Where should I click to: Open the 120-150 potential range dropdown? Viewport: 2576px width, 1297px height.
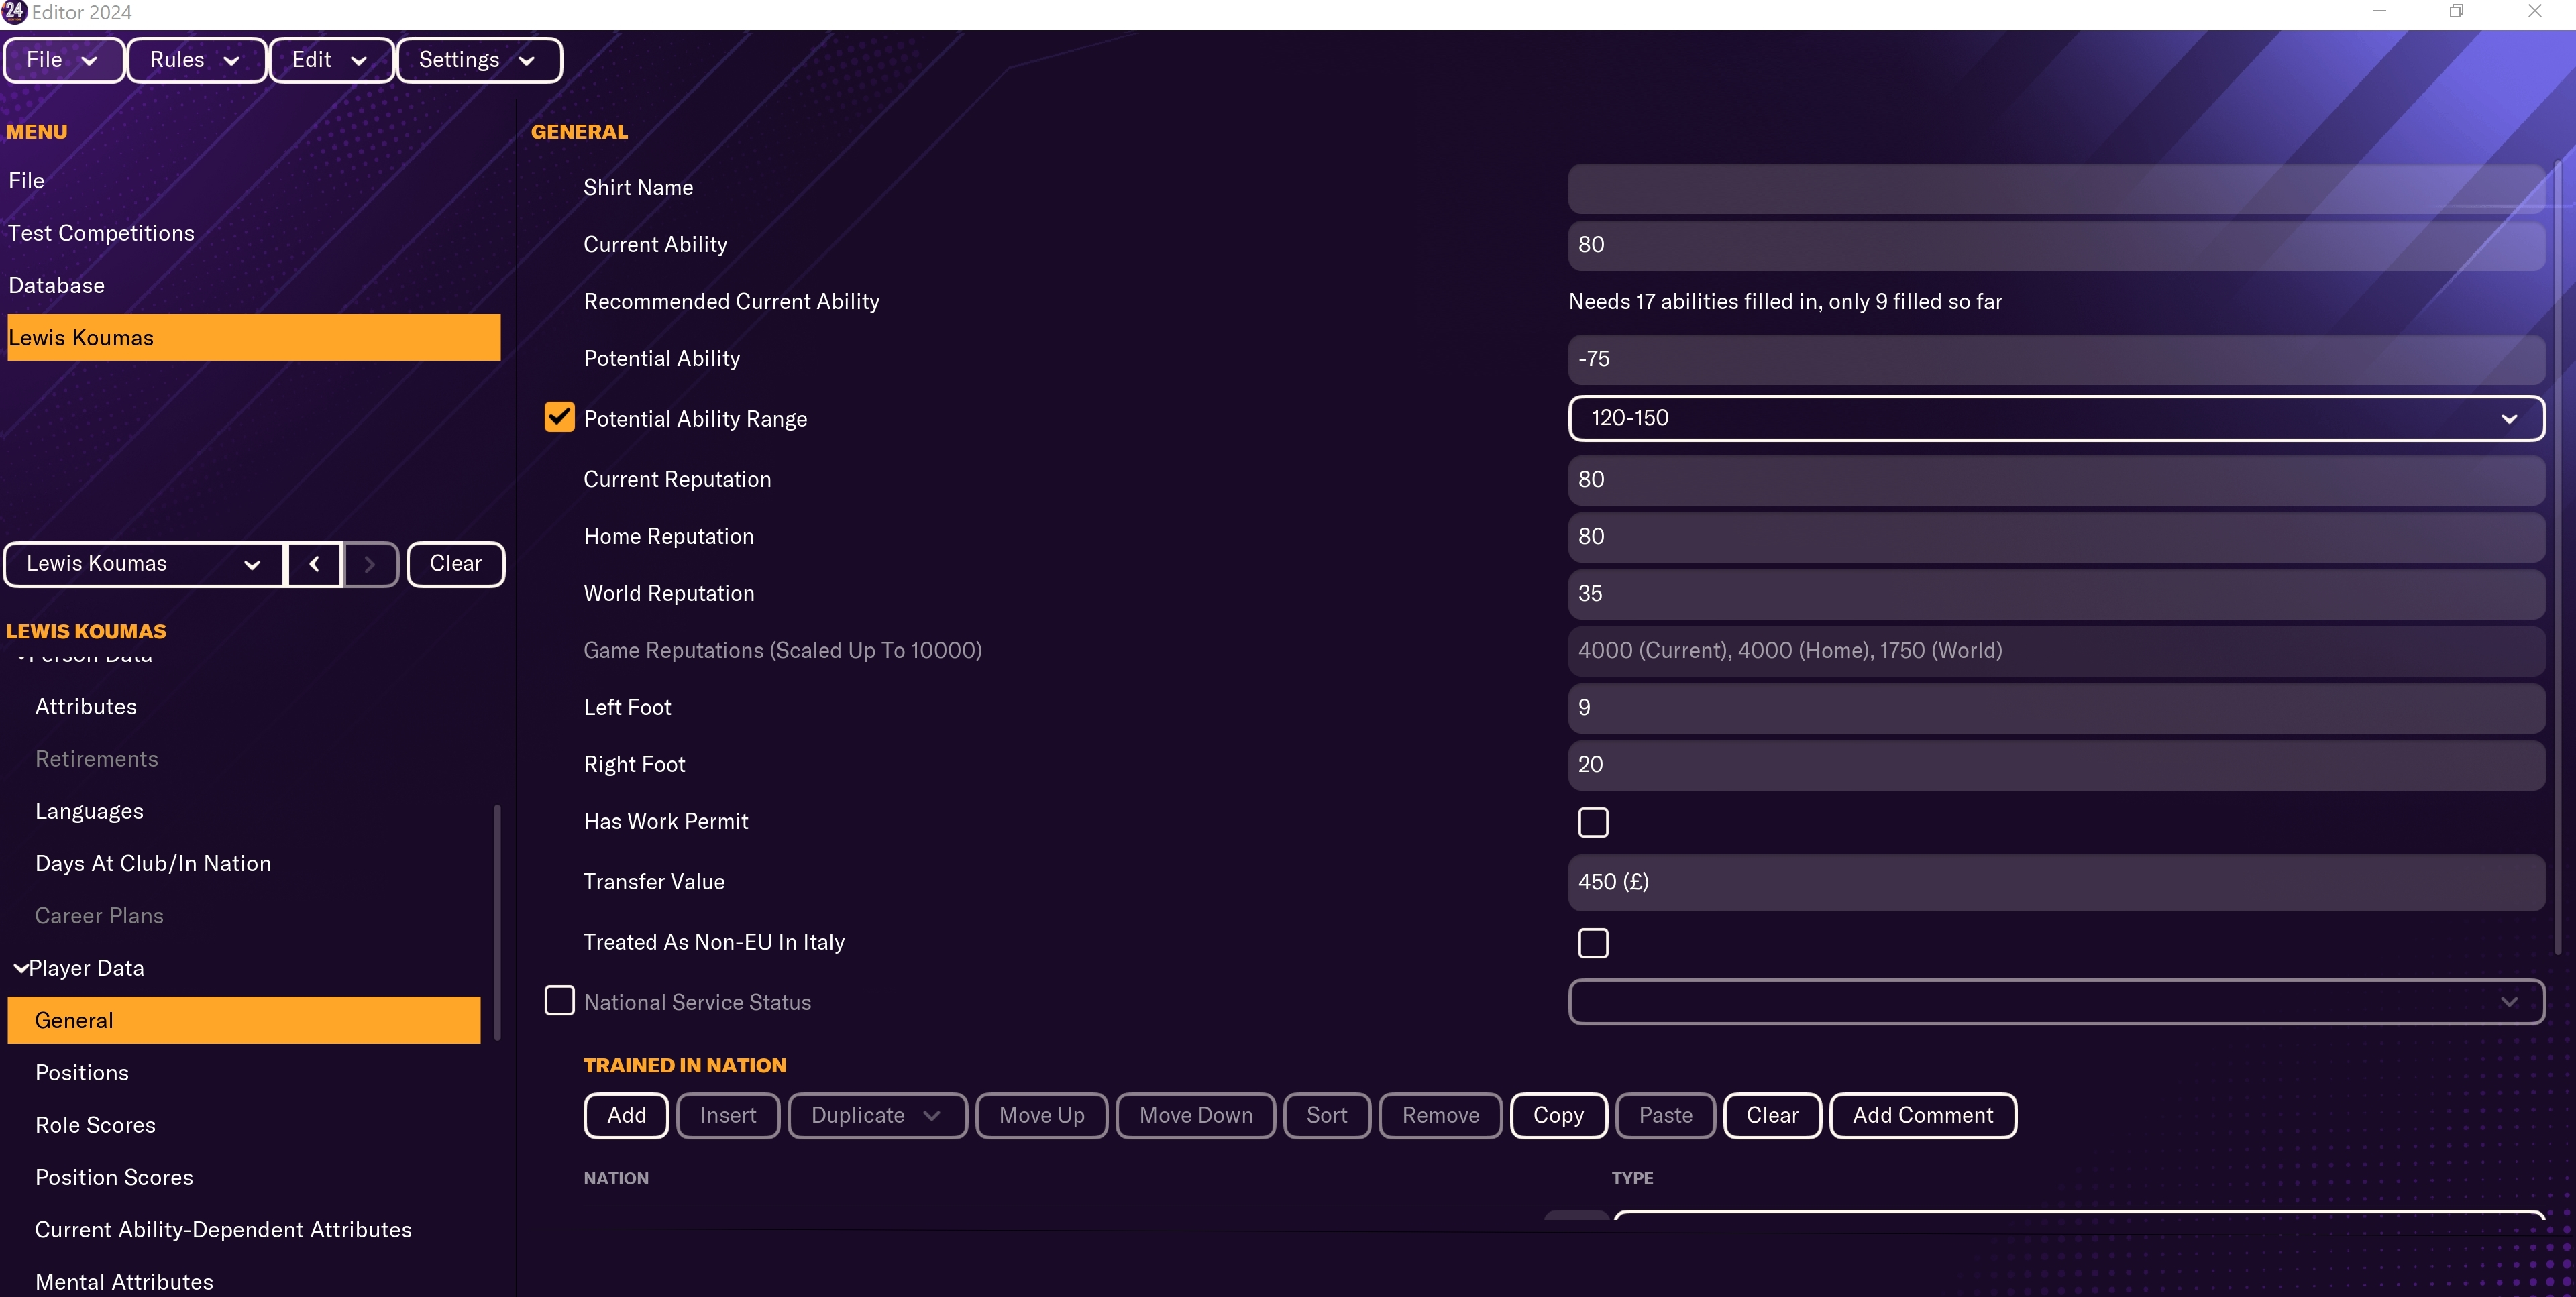tap(2056, 418)
